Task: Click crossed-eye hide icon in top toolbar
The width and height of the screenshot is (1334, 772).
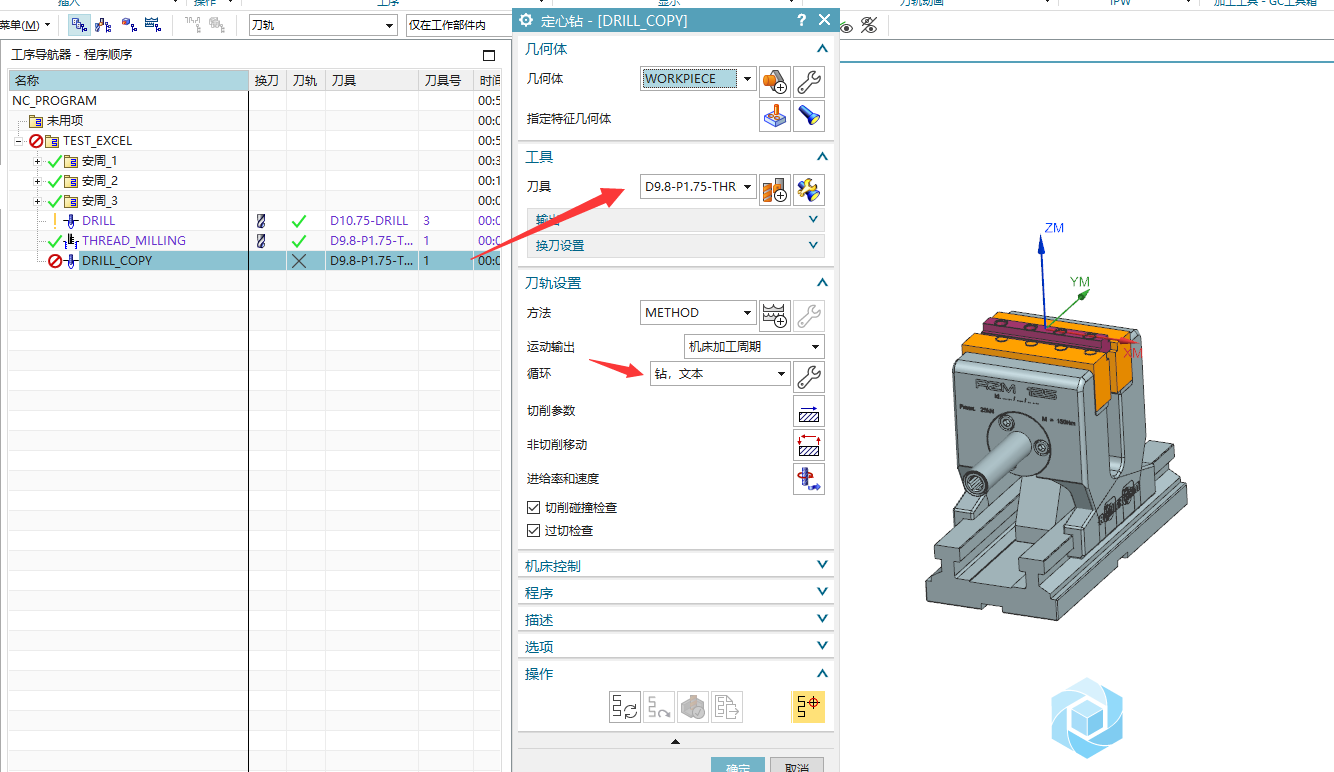Action: pyautogui.click(x=869, y=26)
